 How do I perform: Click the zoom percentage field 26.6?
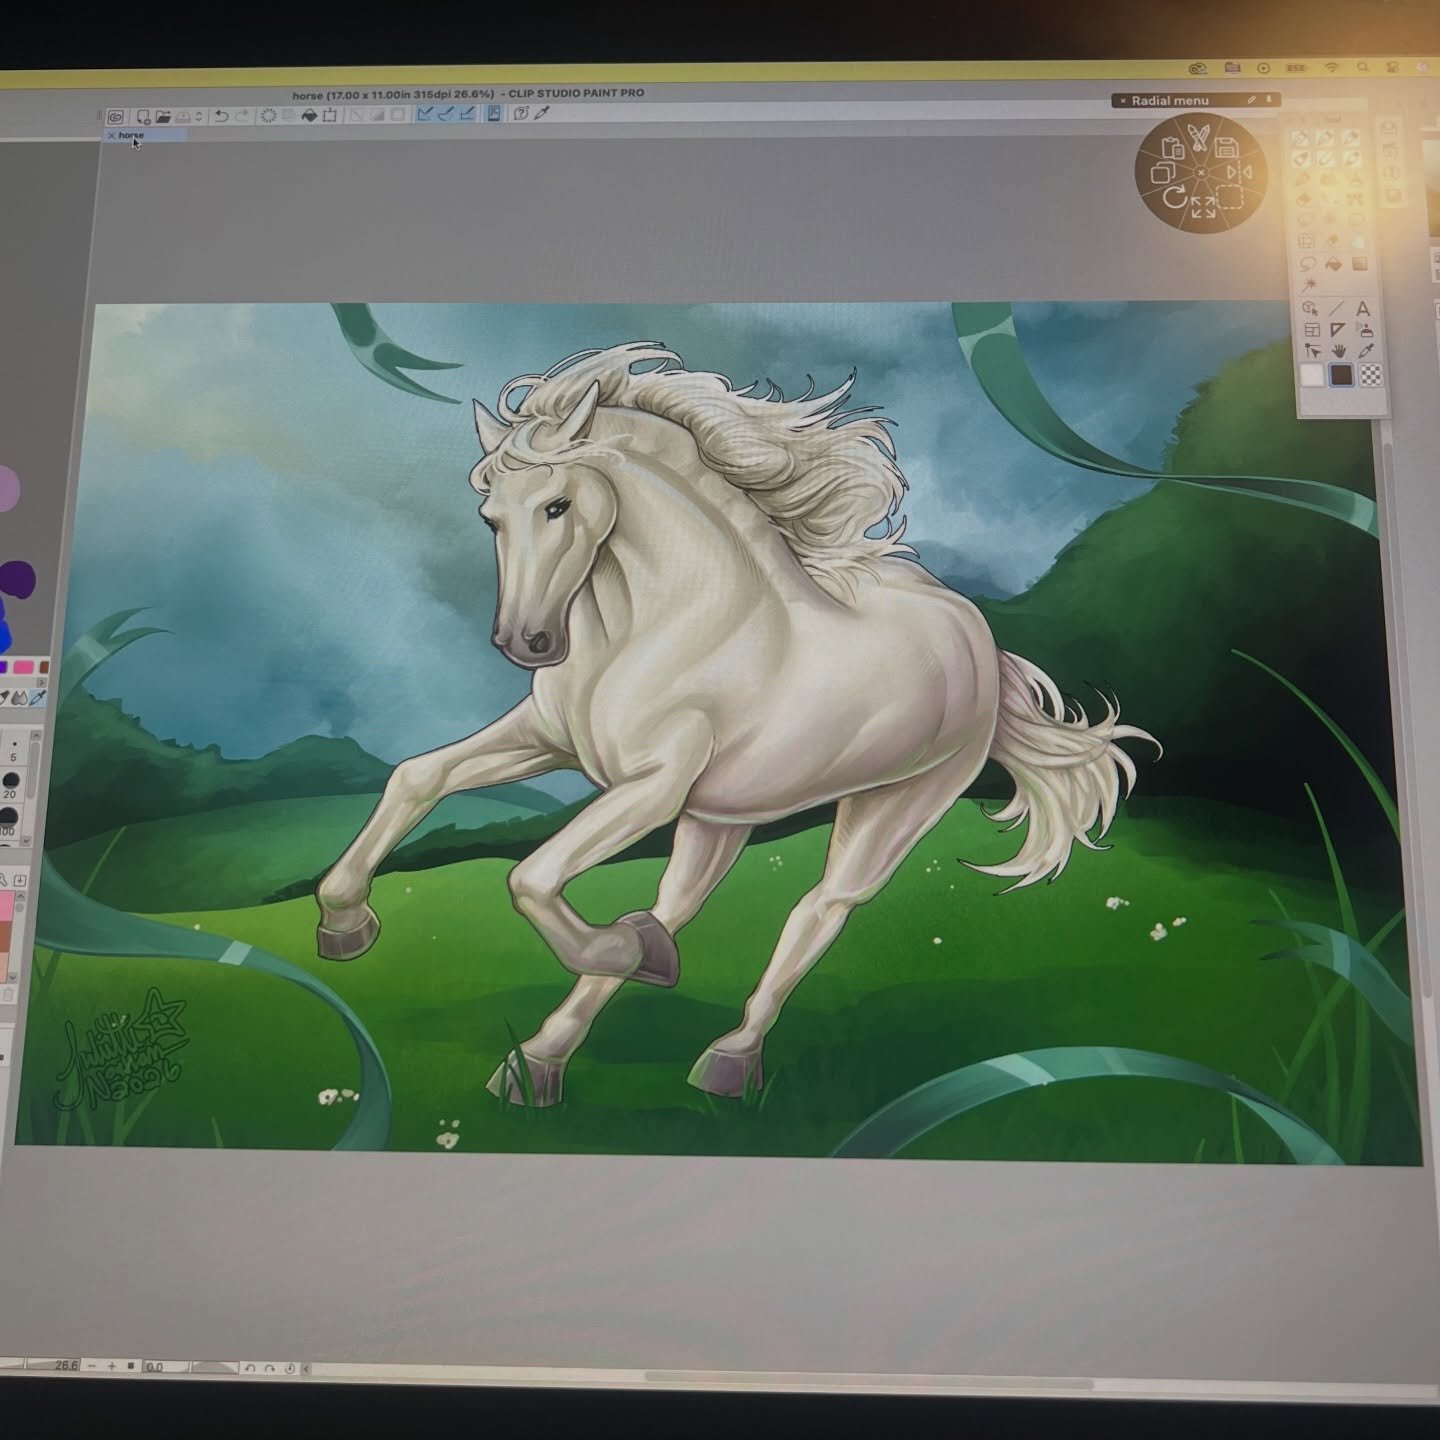pyautogui.click(x=53, y=1365)
